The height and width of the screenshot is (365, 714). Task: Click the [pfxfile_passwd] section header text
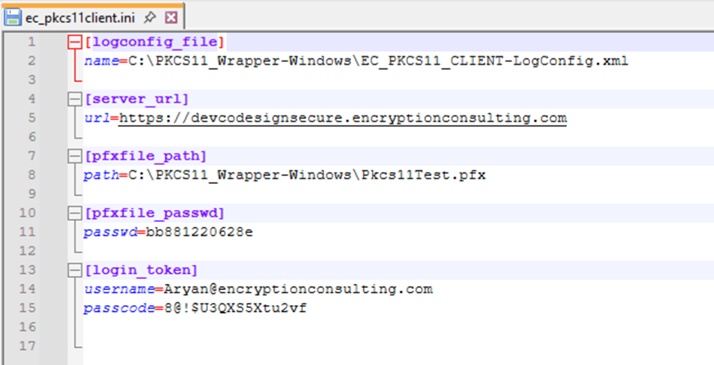coord(154,213)
